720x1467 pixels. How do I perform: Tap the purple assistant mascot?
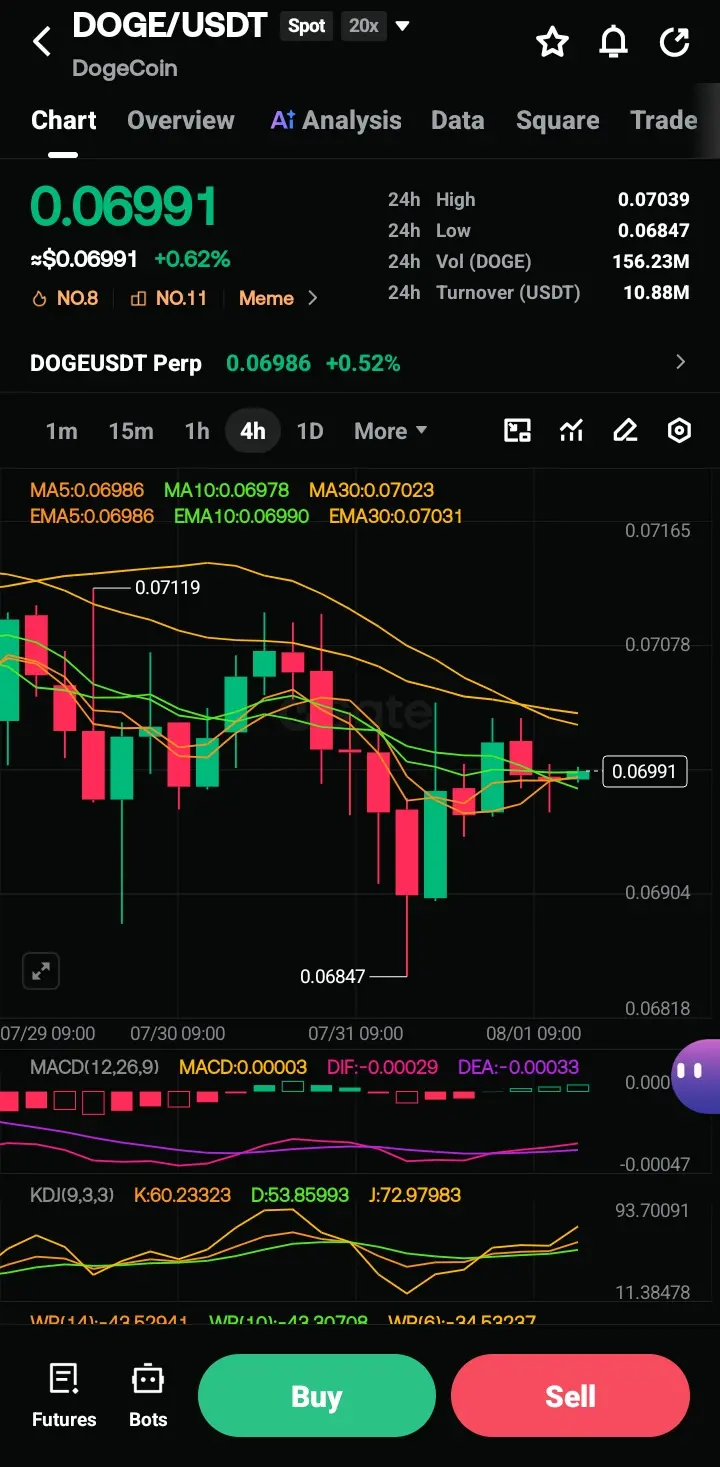(696, 1075)
